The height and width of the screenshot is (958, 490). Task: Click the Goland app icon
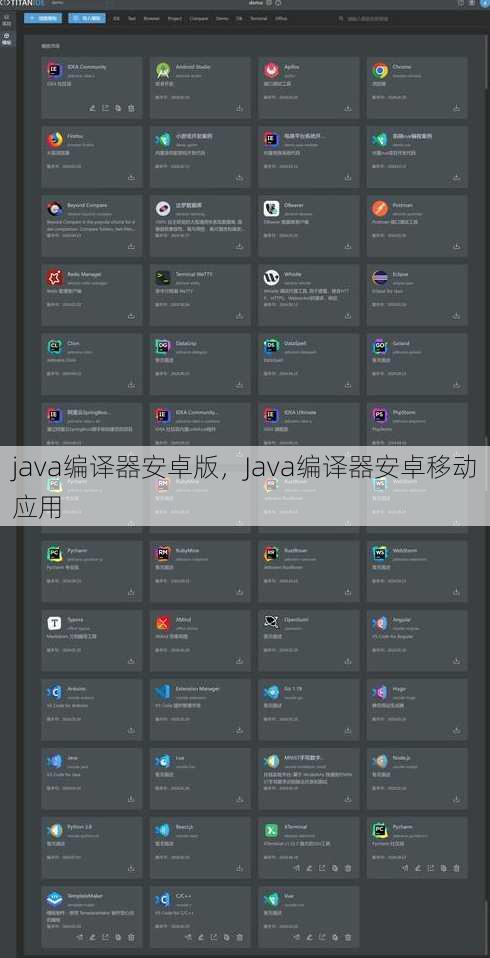click(380, 347)
